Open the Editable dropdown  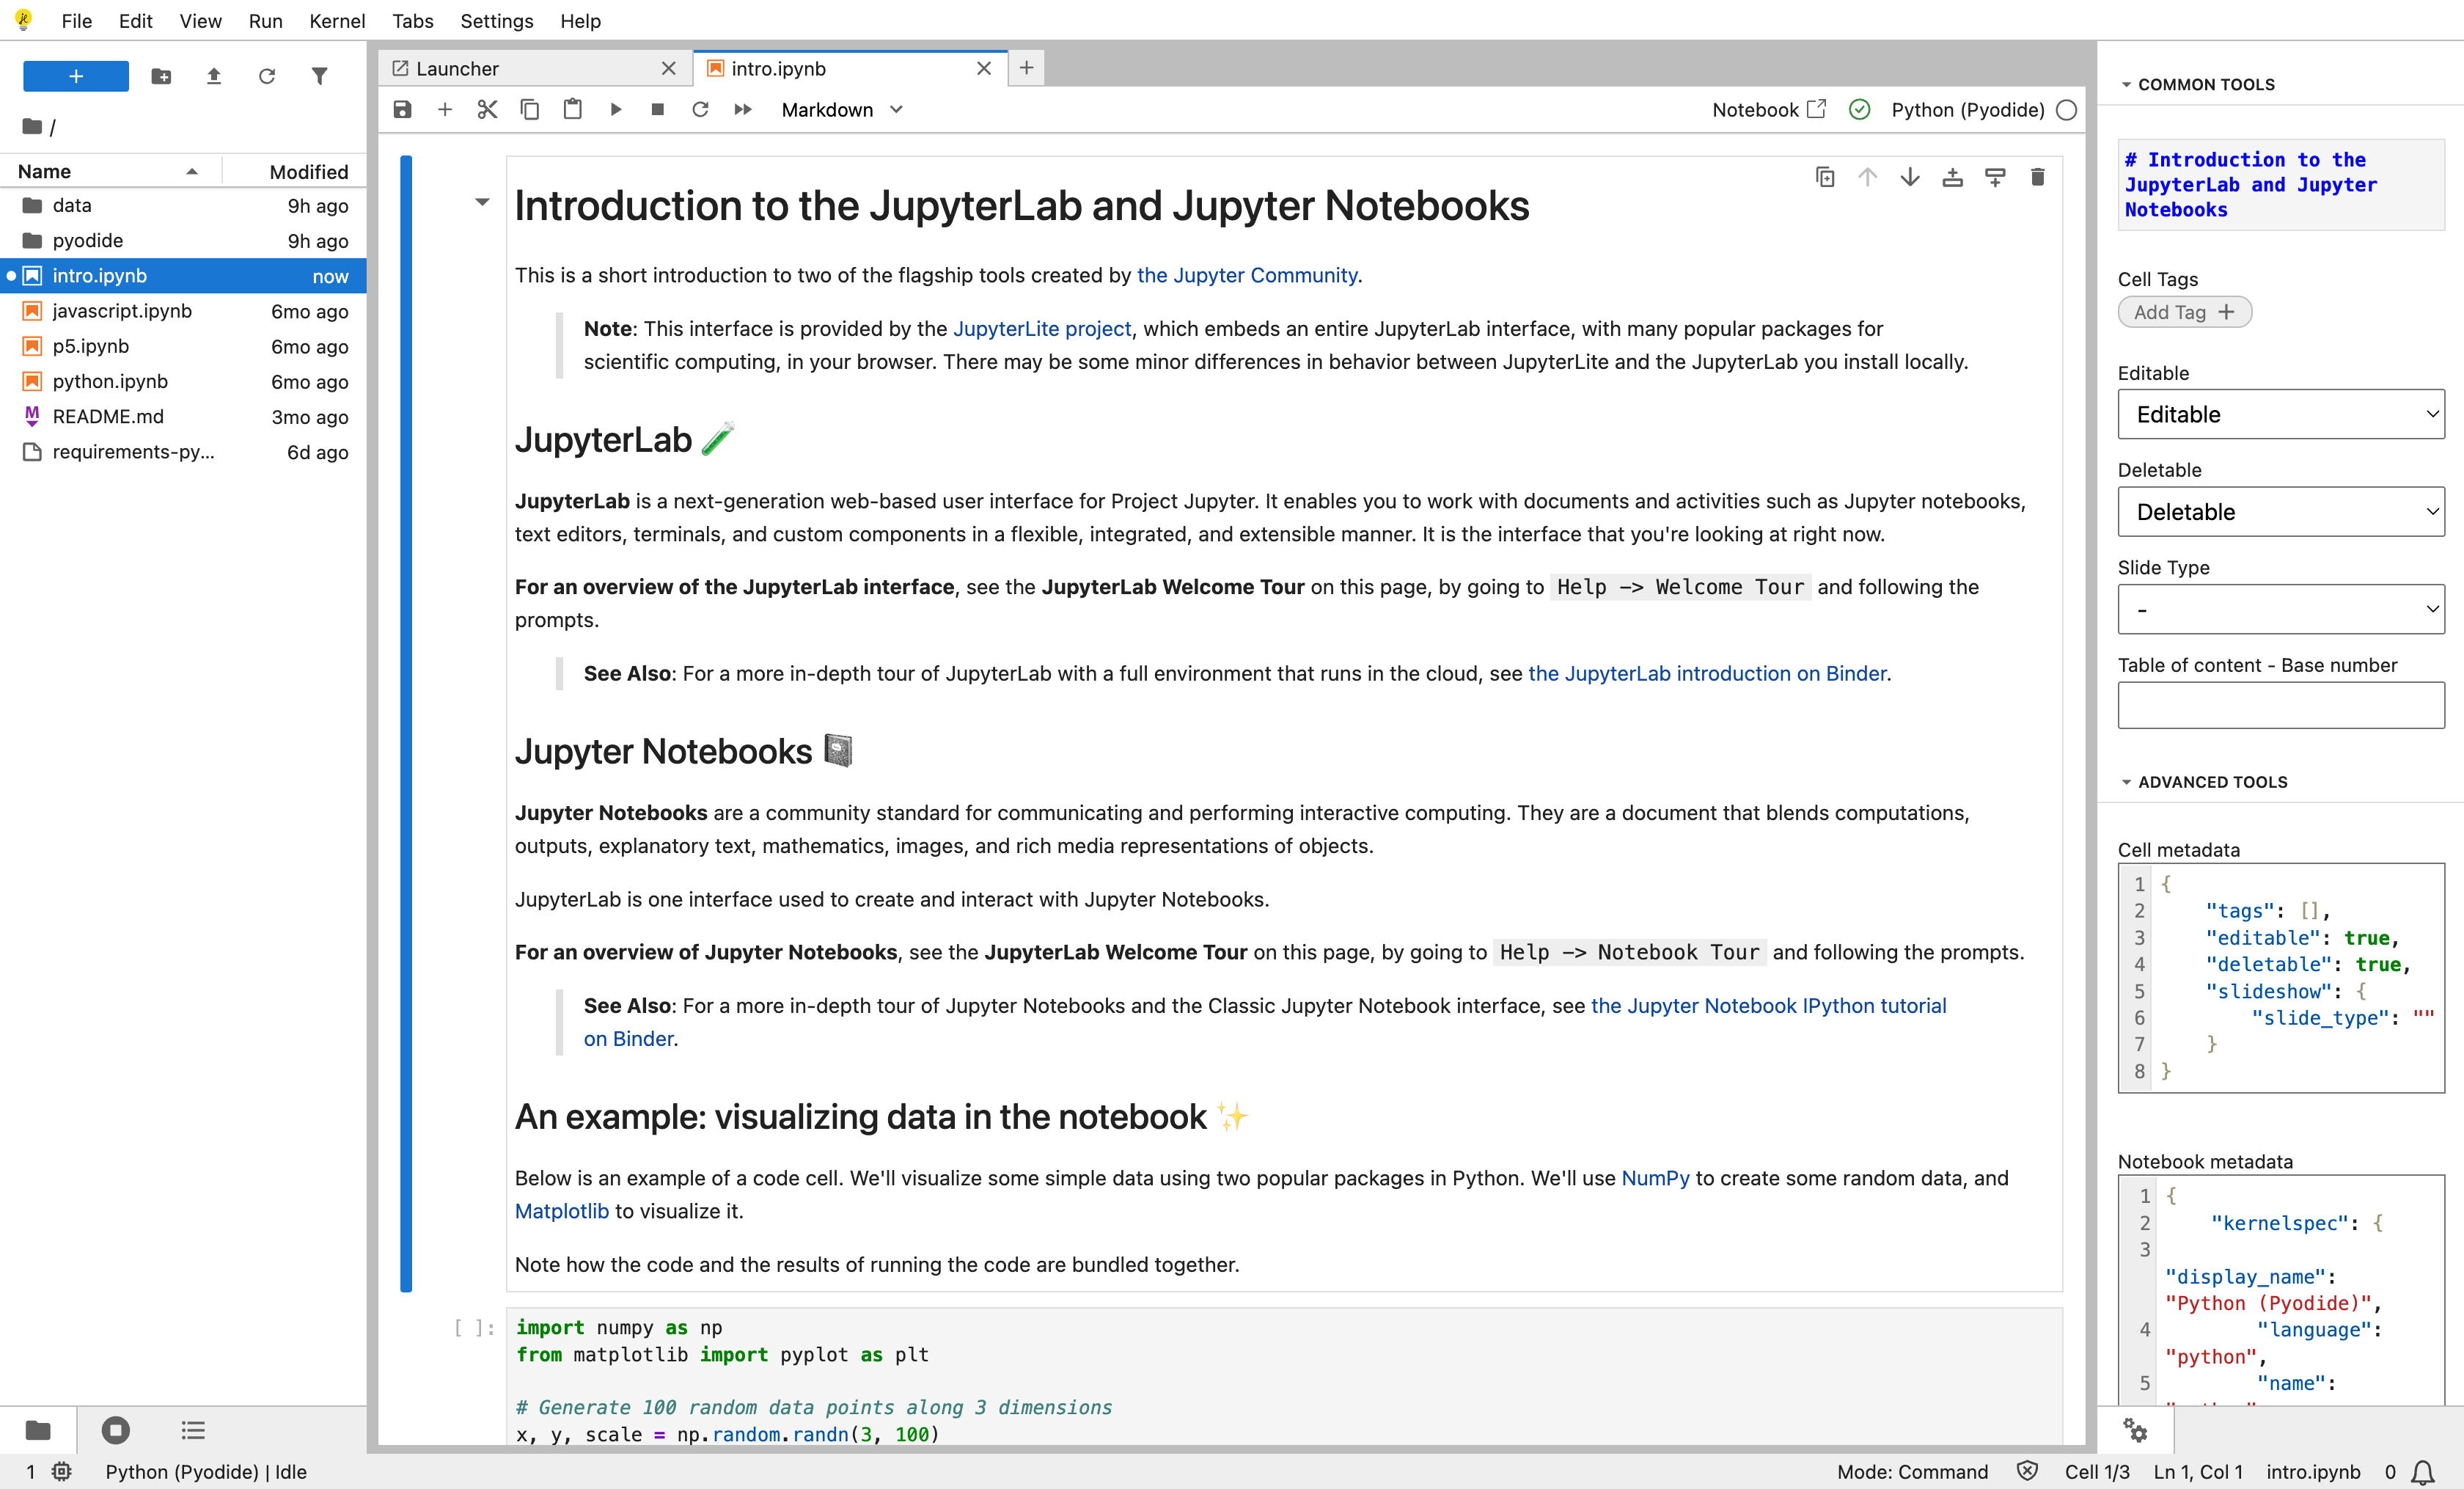coord(2280,414)
